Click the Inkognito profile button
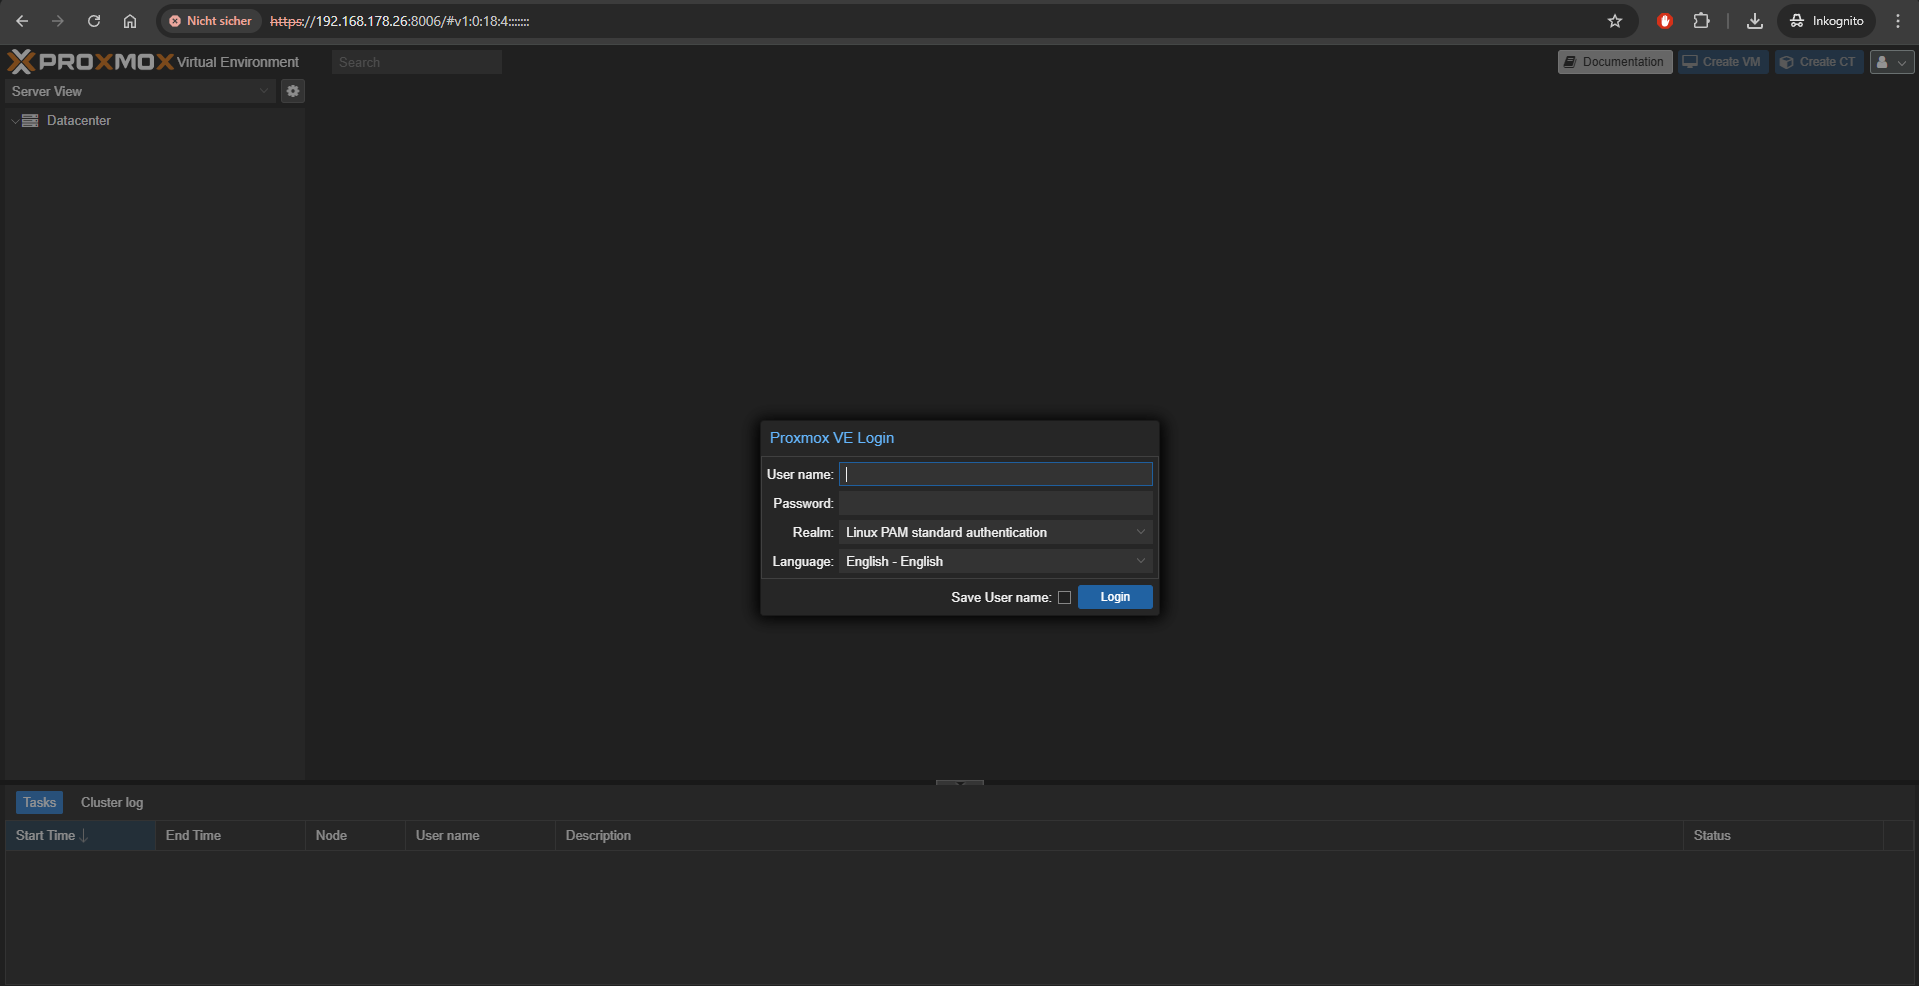 point(1827,21)
